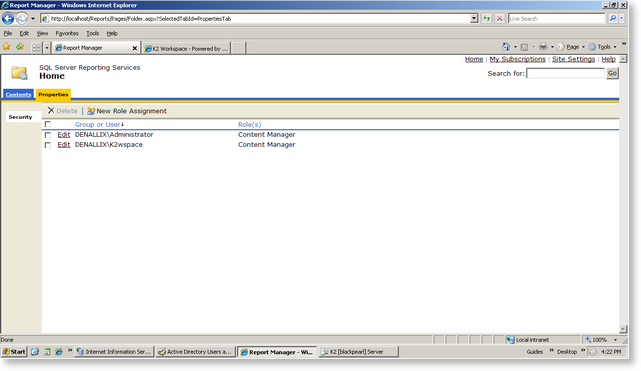Select Security in the left pane
Image resolution: width=641 pixels, height=371 pixels.
[20, 117]
